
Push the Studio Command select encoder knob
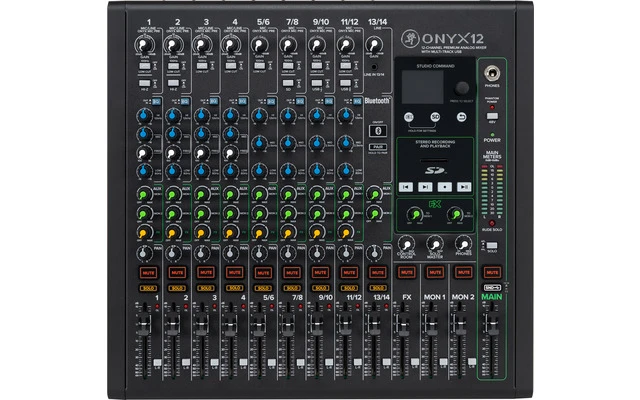coord(462,87)
